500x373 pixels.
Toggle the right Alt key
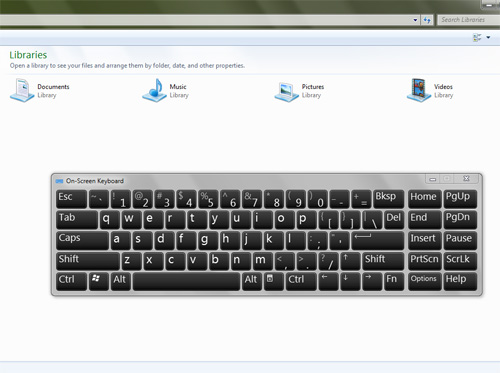pyautogui.click(x=252, y=281)
